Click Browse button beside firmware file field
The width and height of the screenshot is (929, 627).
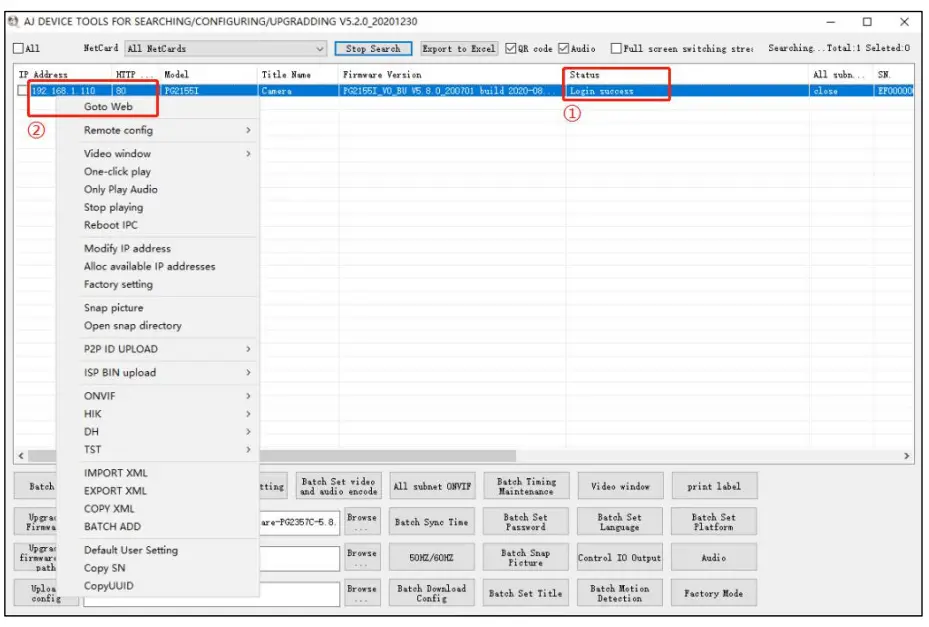coord(362,522)
